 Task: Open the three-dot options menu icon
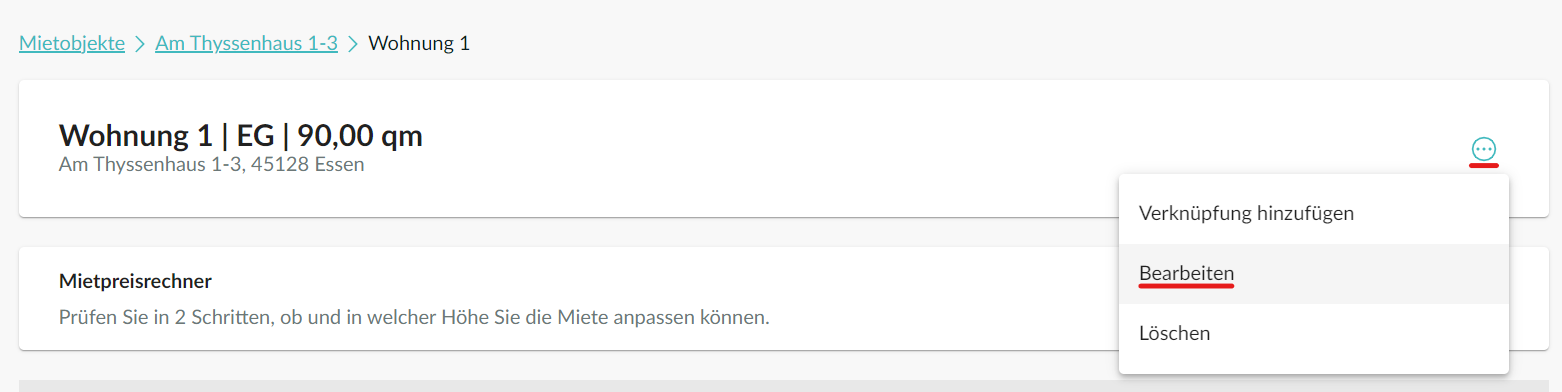point(1483,149)
